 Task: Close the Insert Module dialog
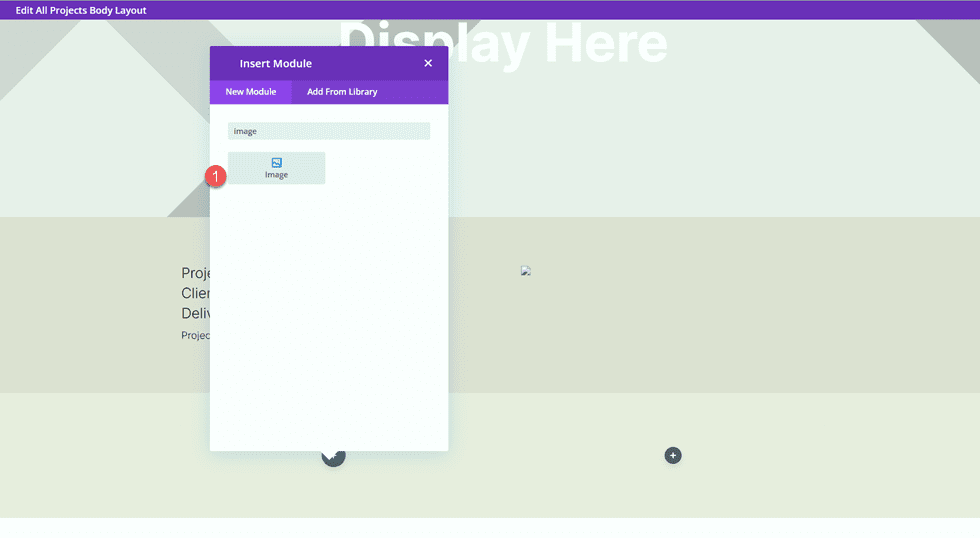[428, 63]
